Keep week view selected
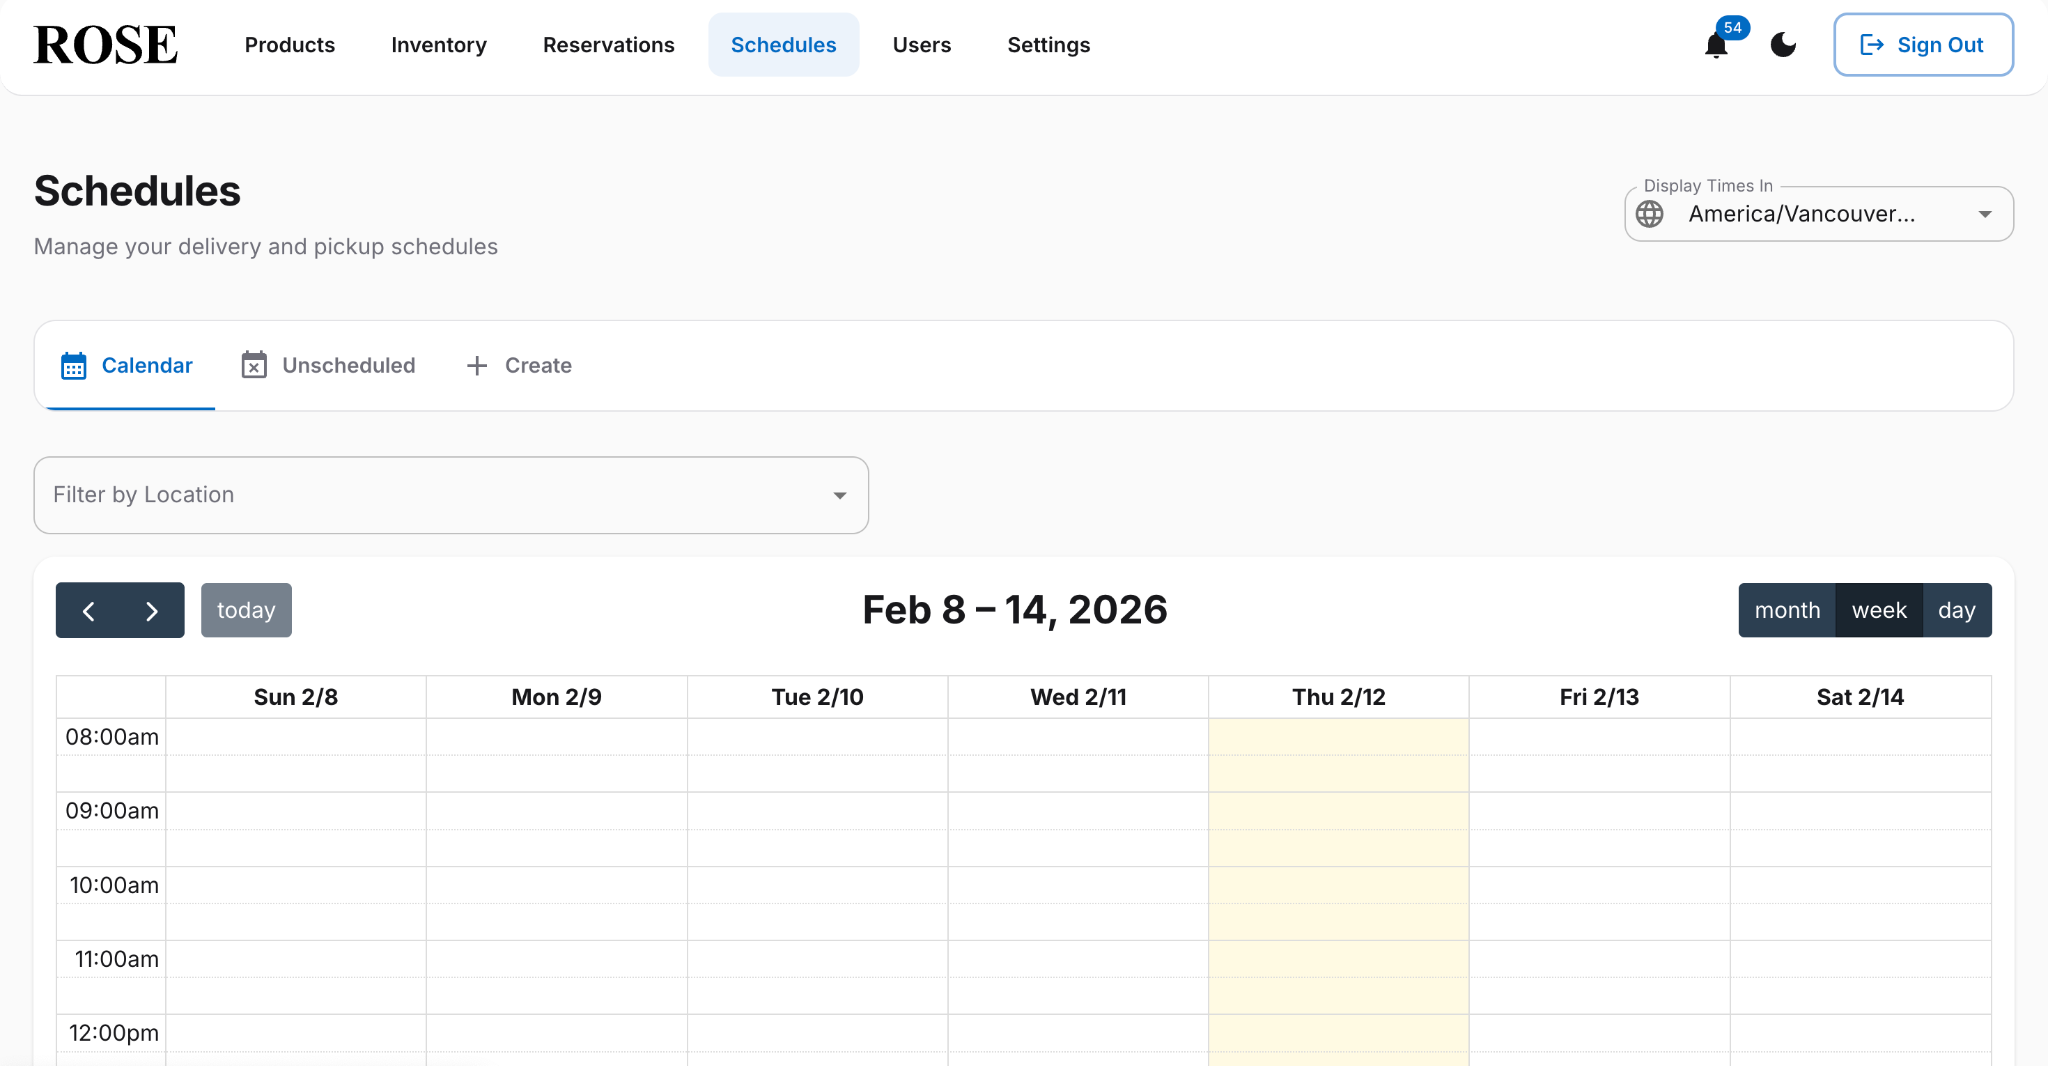 click(x=1877, y=610)
